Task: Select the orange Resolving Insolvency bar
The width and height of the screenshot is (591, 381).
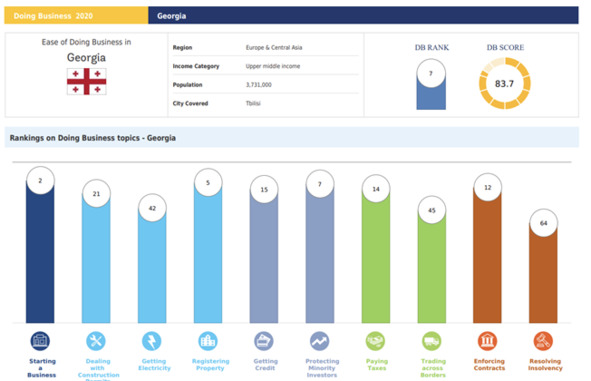Action: pyautogui.click(x=543, y=273)
